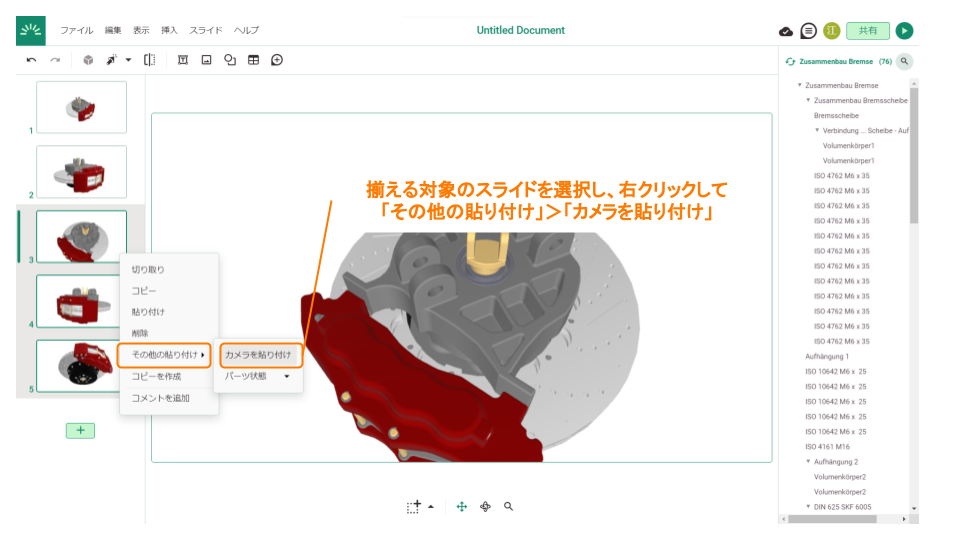Click the tree scrollbar down arrow
This screenshot has height=540, width=960.
coord(914,509)
